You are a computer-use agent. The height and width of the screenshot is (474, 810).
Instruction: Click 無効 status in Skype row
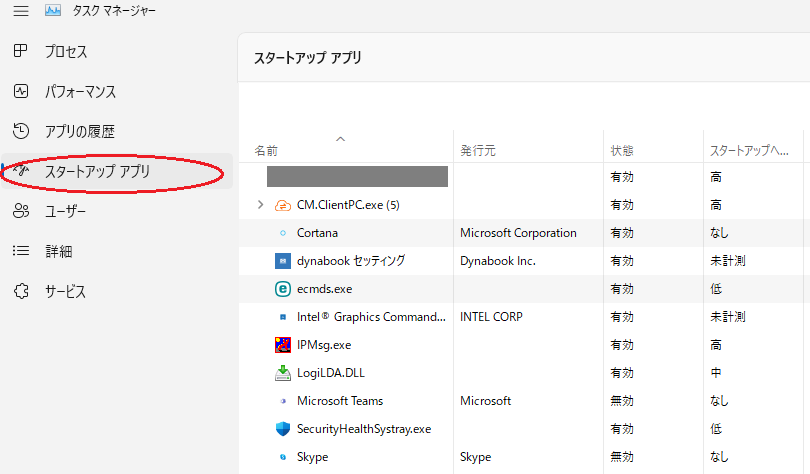pyautogui.click(x=622, y=457)
